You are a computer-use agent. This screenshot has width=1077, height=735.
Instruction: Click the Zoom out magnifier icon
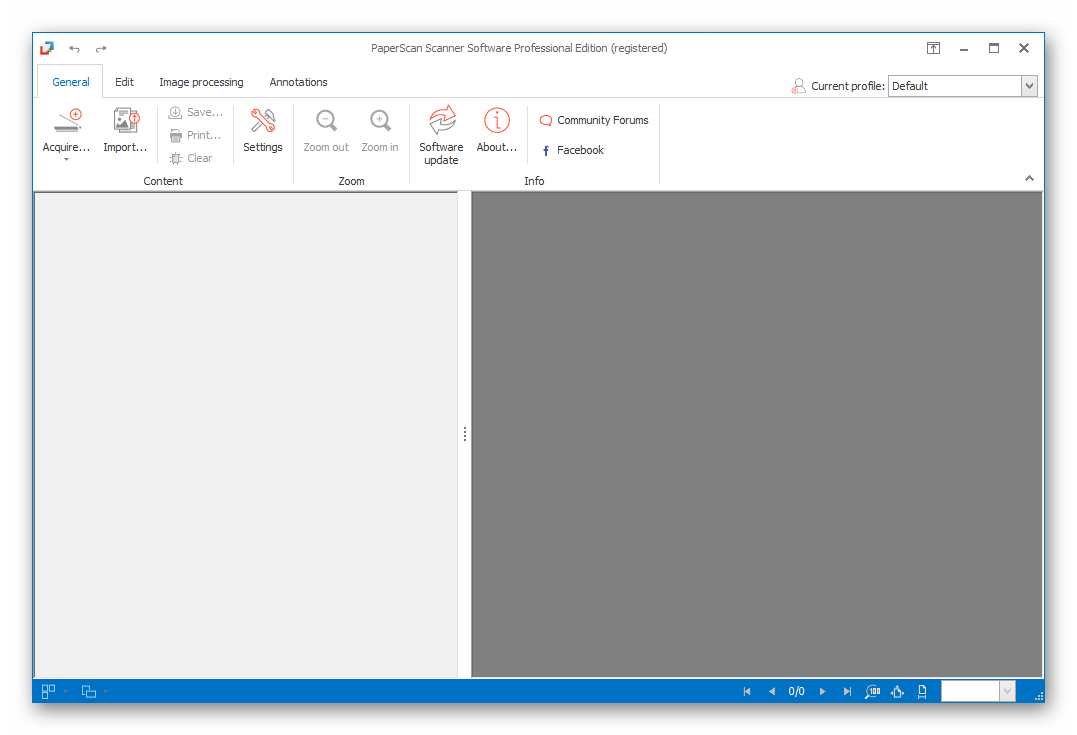tap(326, 121)
